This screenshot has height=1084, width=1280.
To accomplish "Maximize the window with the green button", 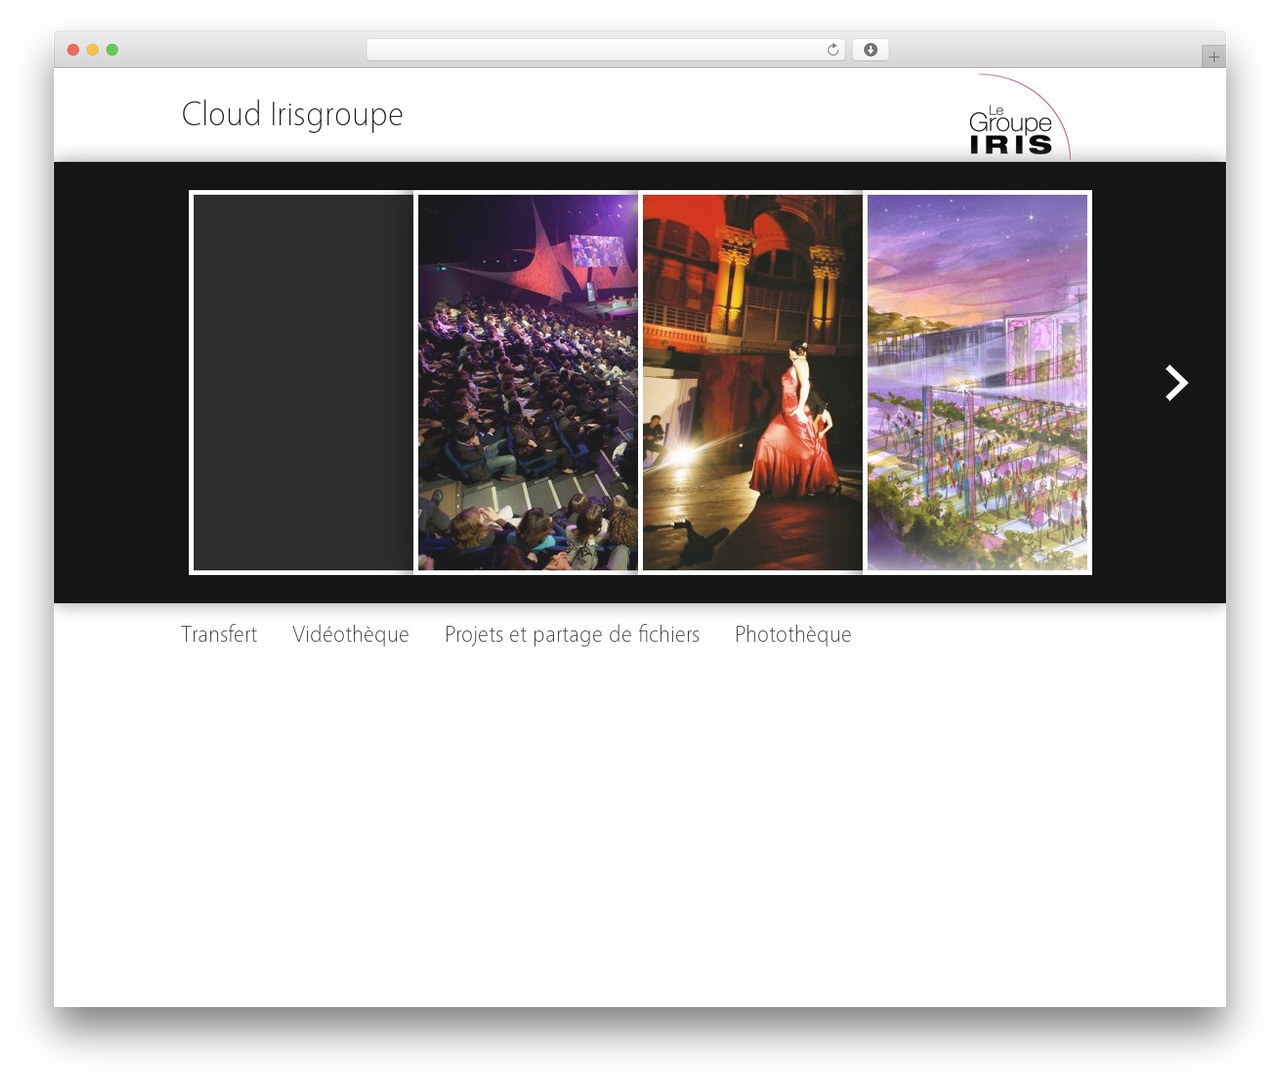I will click(x=112, y=50).
